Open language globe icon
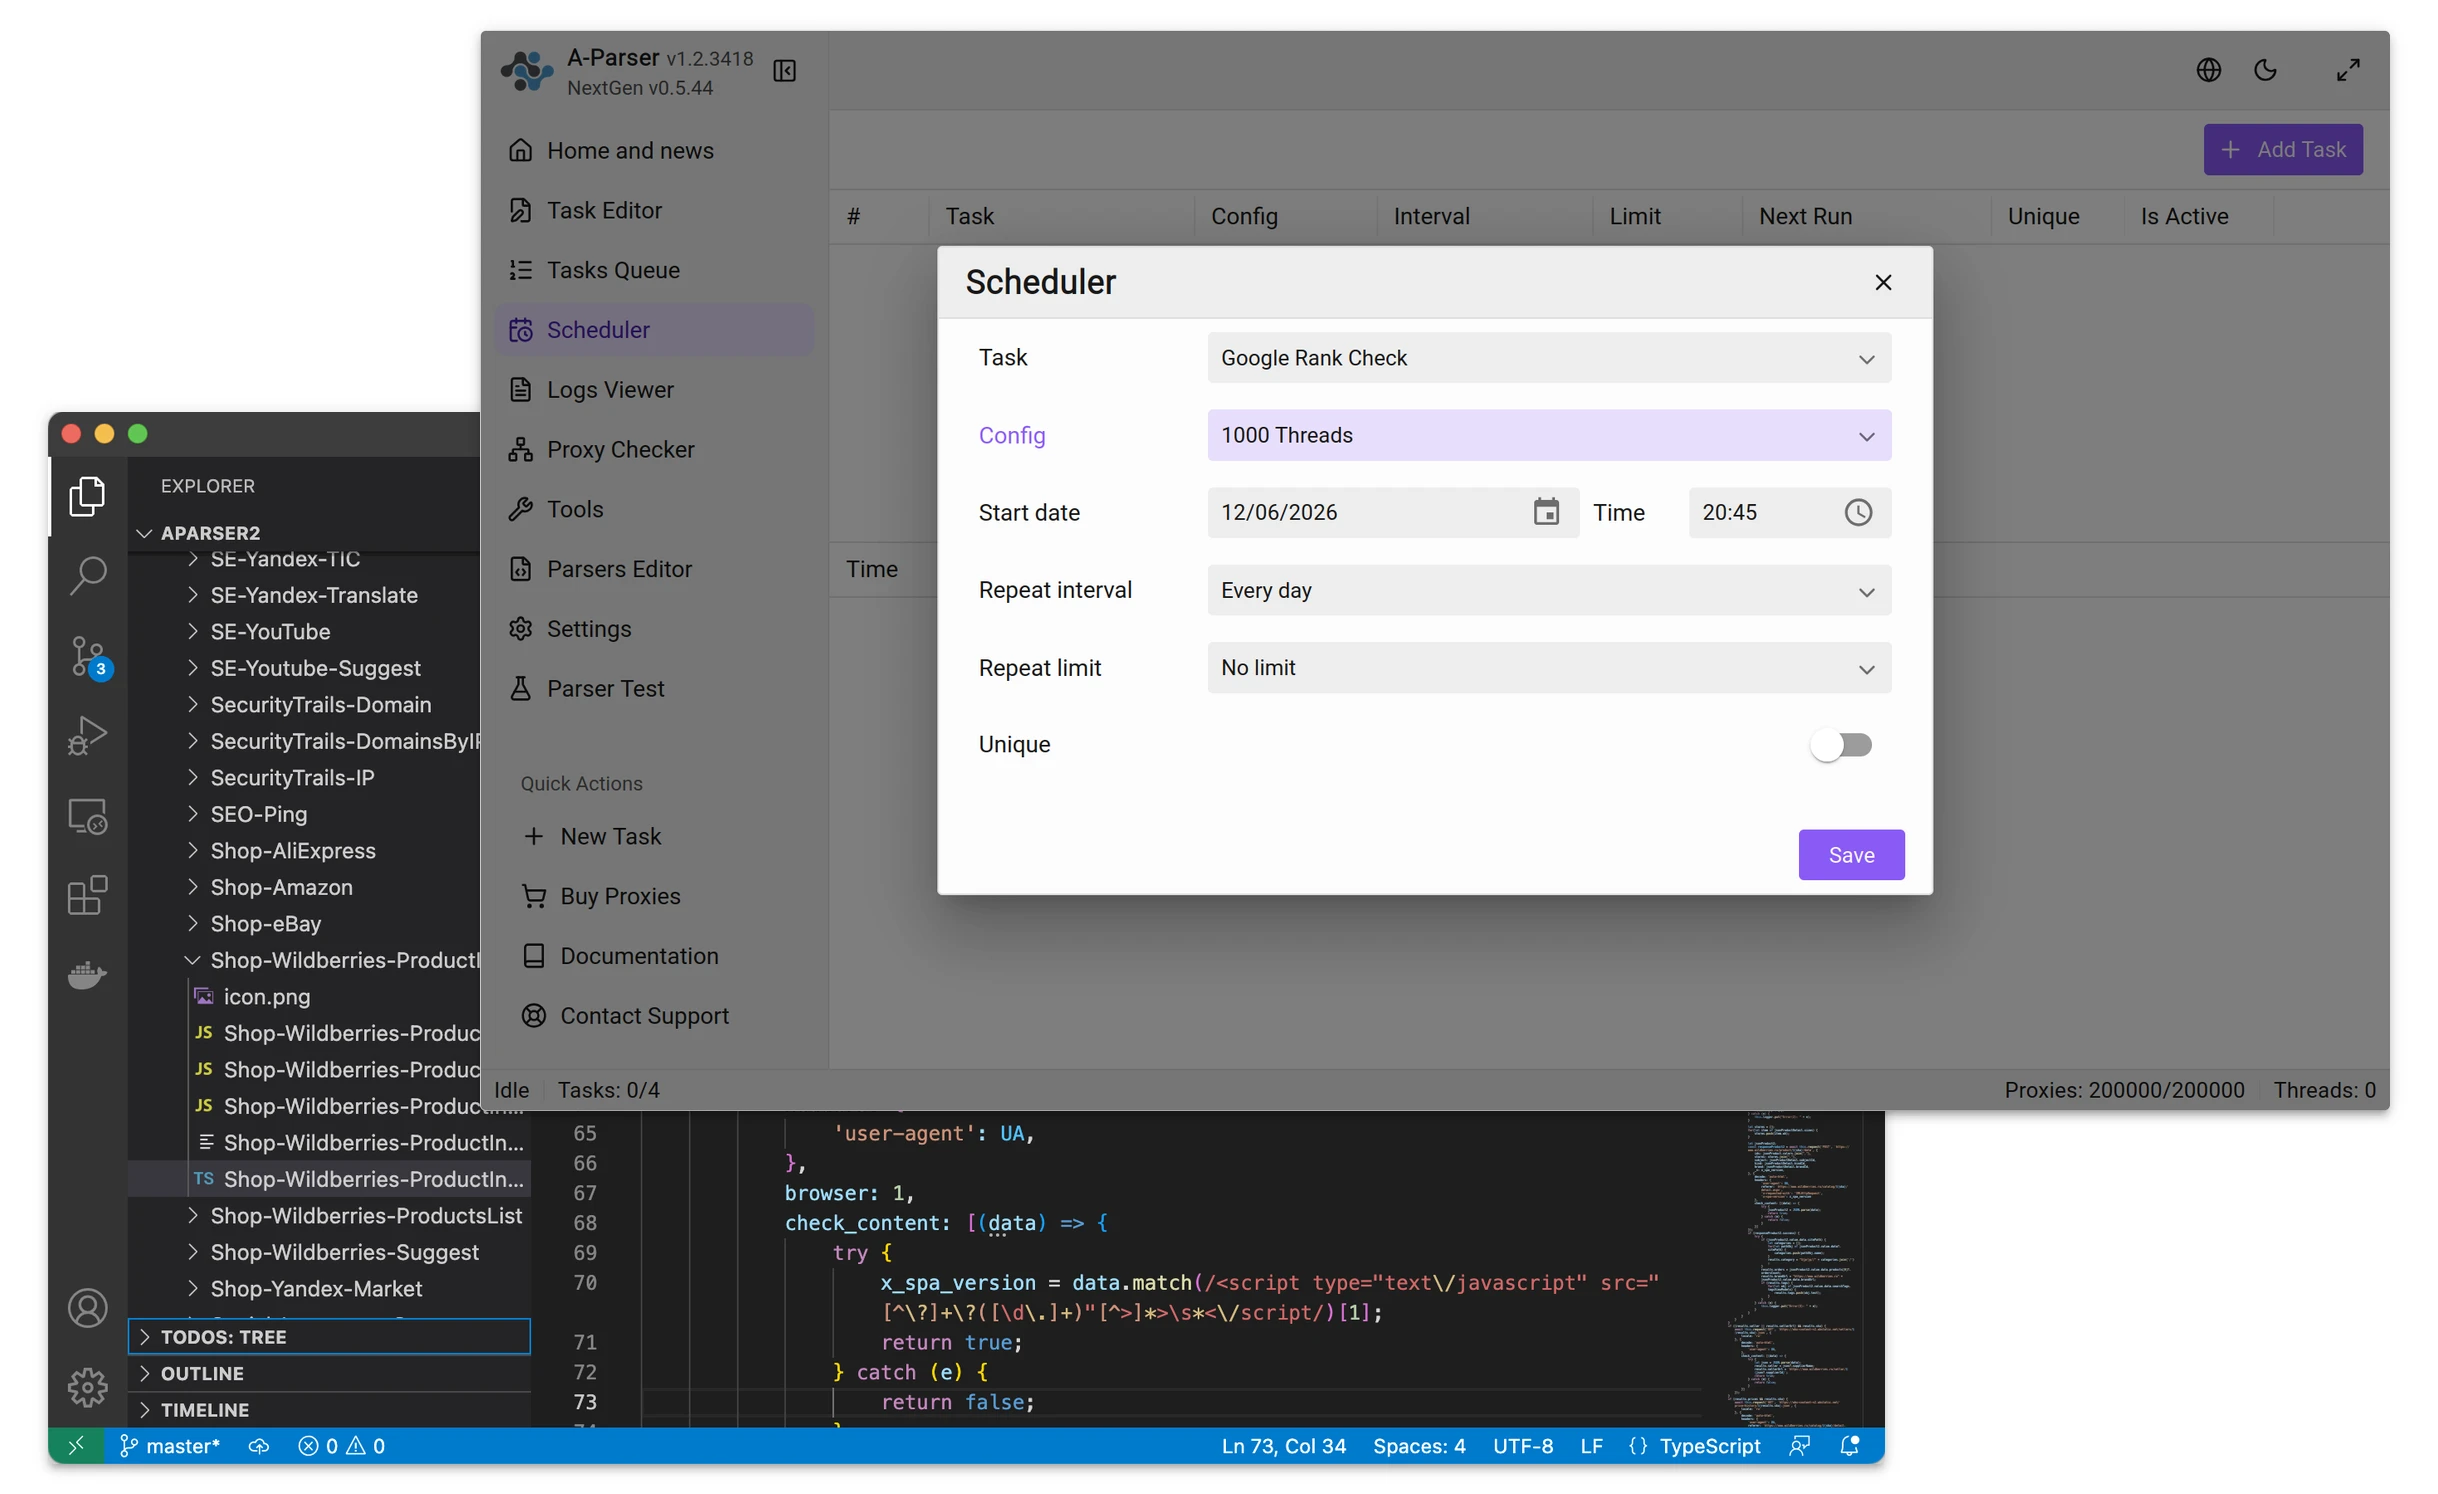Image resolution: width=2438 pixels, height=1494 pixels. [x=2208, y=70]
